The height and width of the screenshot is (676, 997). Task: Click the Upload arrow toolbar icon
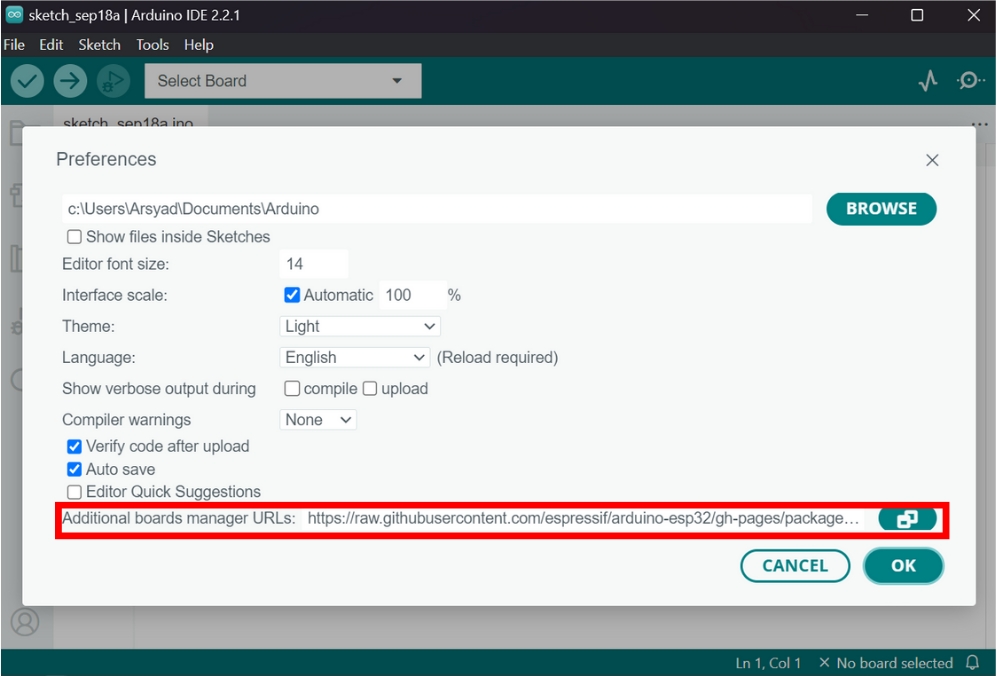[x=70, y=81]
